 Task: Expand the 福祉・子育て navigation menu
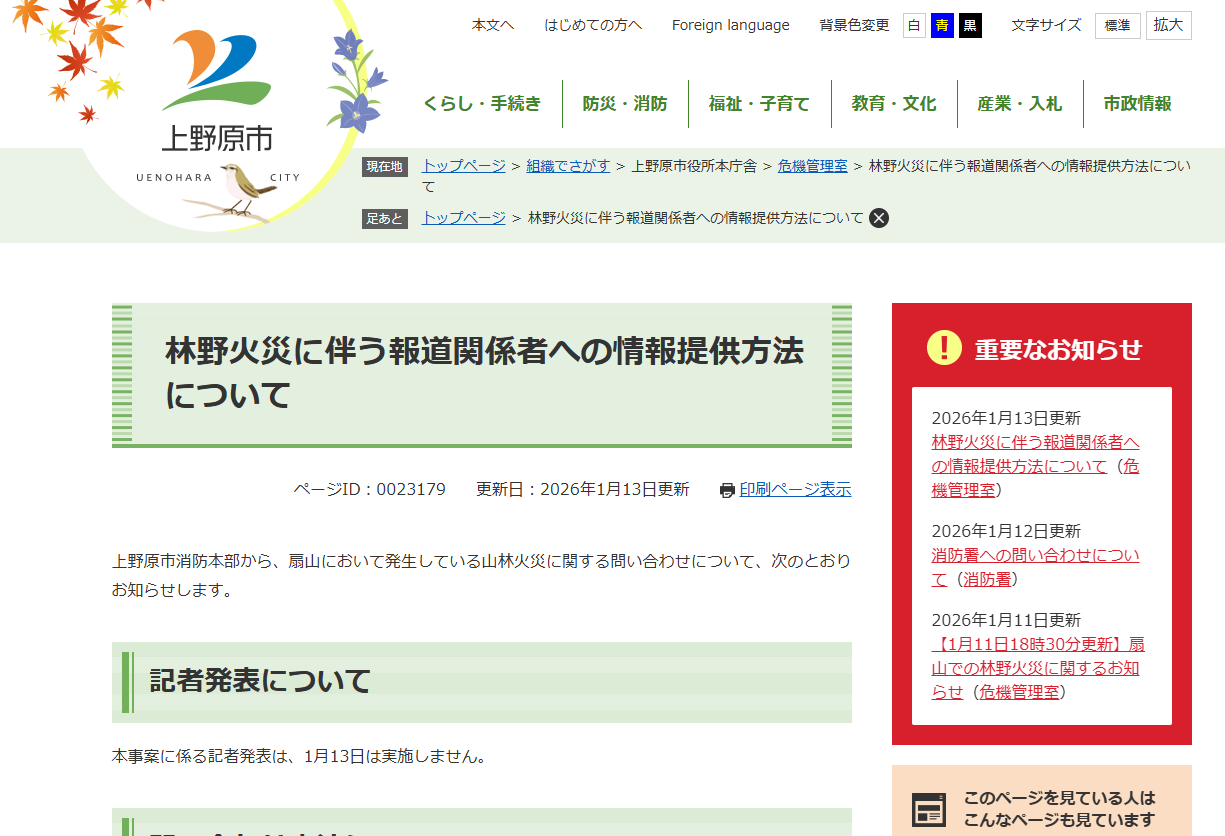(759, 104)
